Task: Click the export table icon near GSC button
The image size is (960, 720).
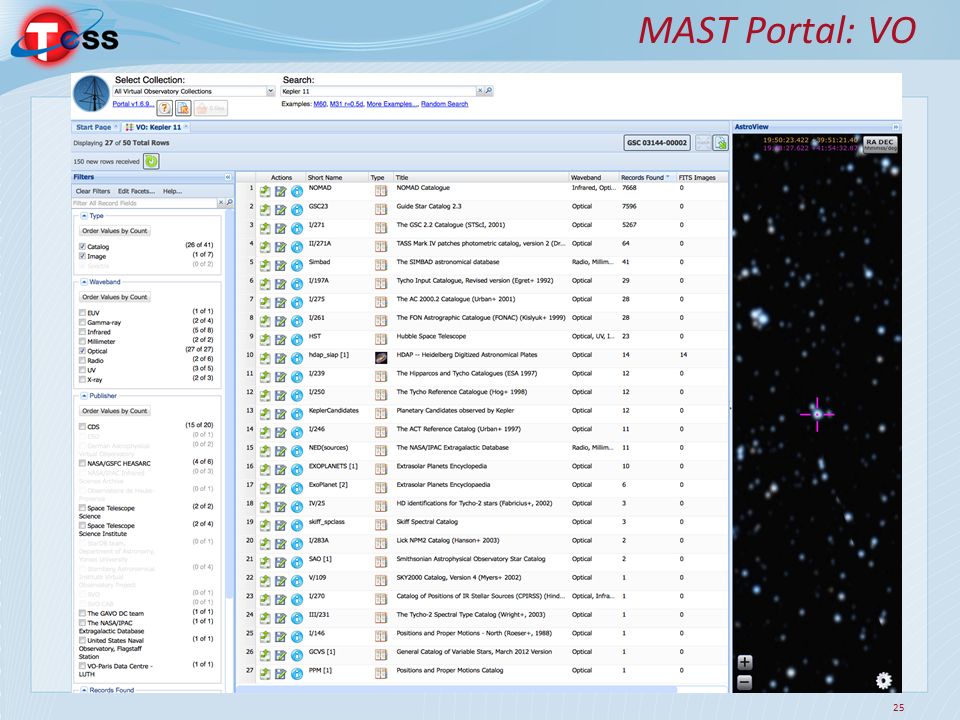Action: (721, 143)
